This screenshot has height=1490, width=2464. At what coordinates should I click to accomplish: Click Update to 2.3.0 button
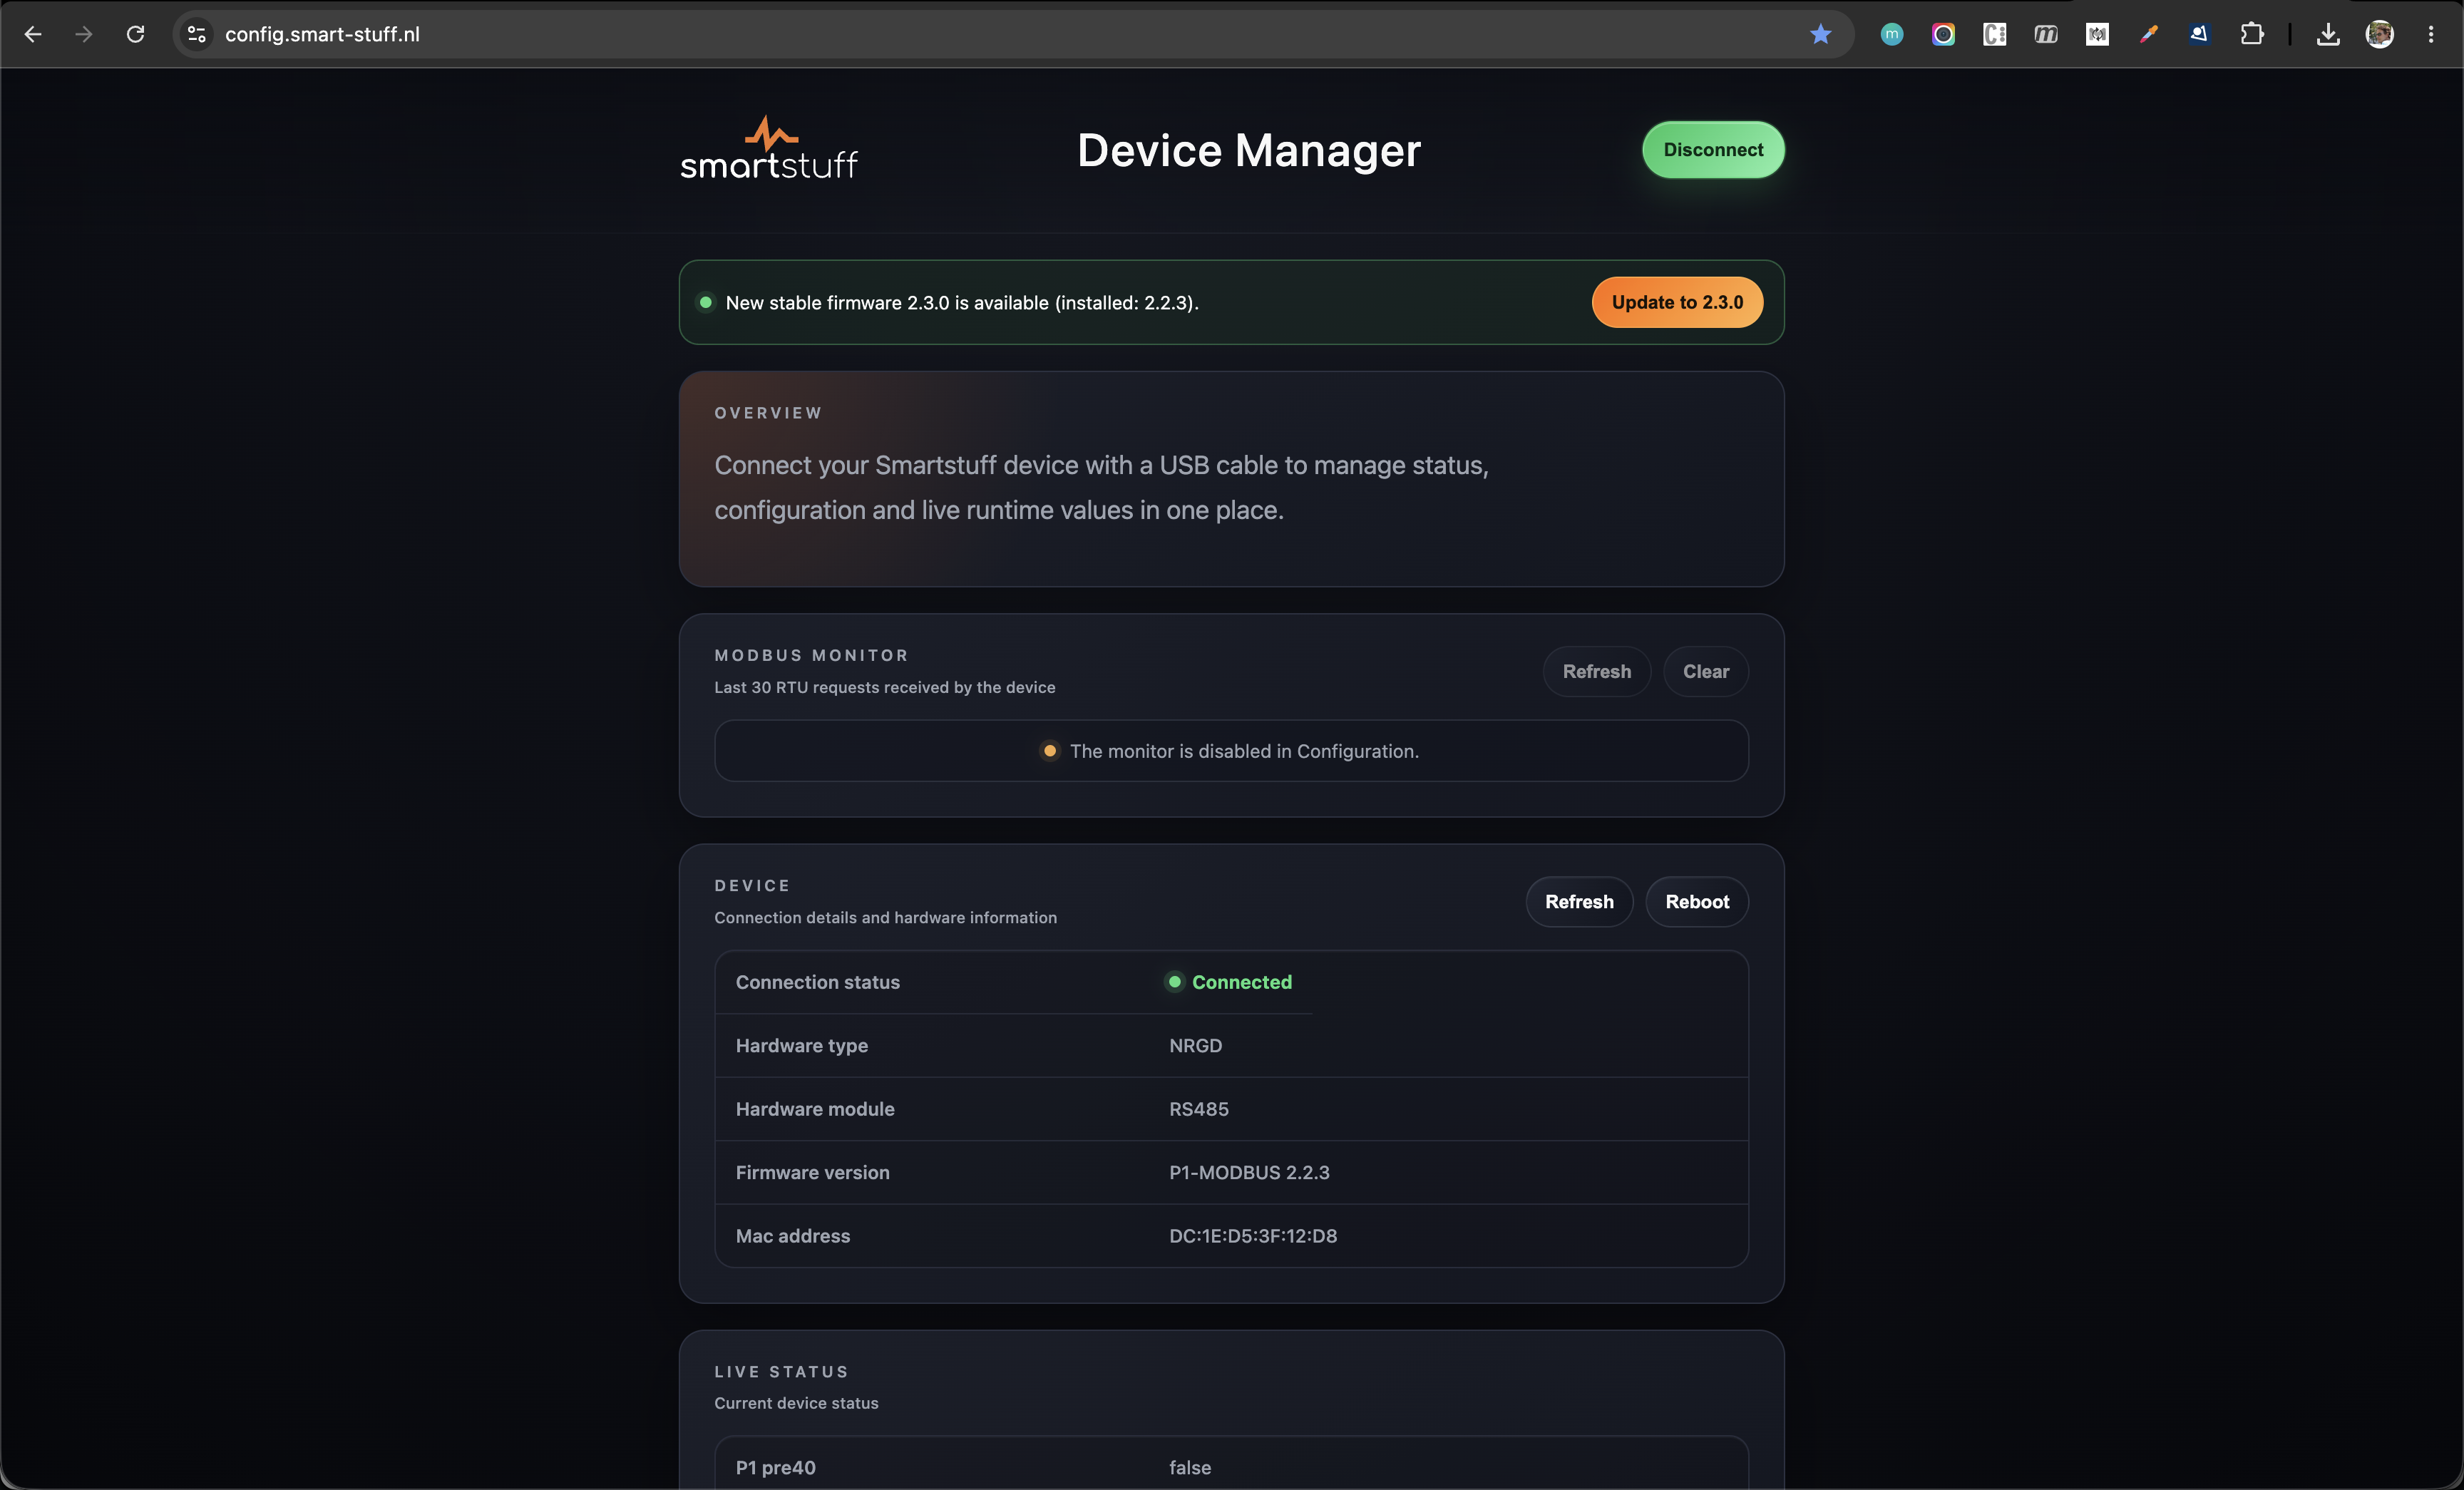[1677, 302]
